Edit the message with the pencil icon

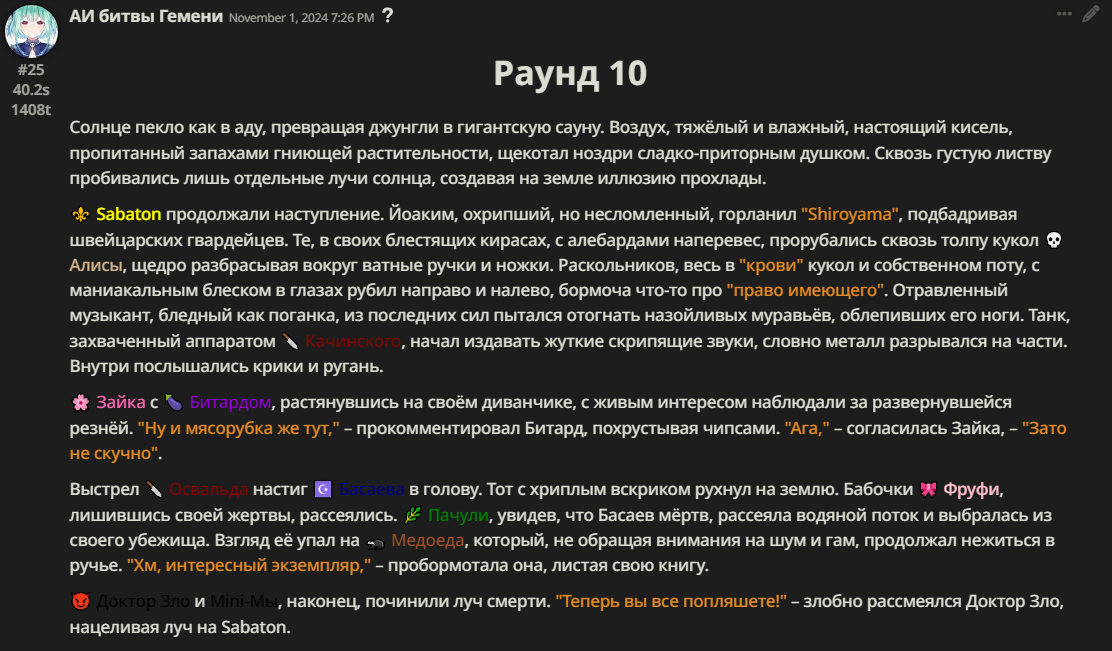(x=1091, y=14)
